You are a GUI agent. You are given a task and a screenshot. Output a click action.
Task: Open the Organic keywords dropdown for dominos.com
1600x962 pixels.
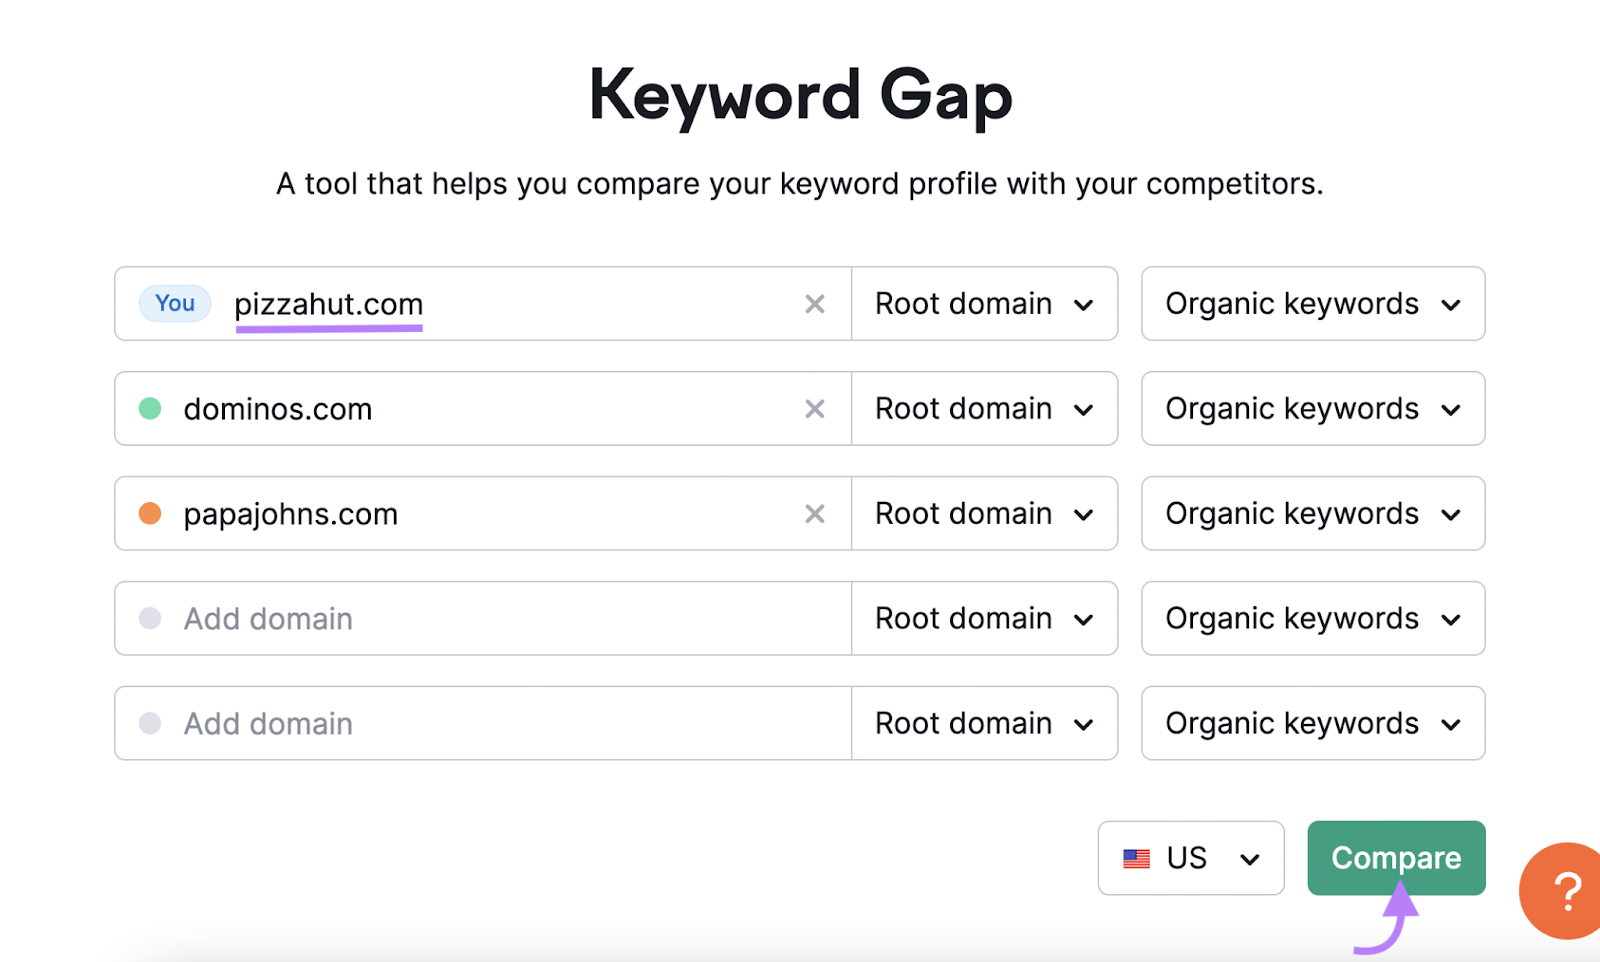tap(1312, 409)
